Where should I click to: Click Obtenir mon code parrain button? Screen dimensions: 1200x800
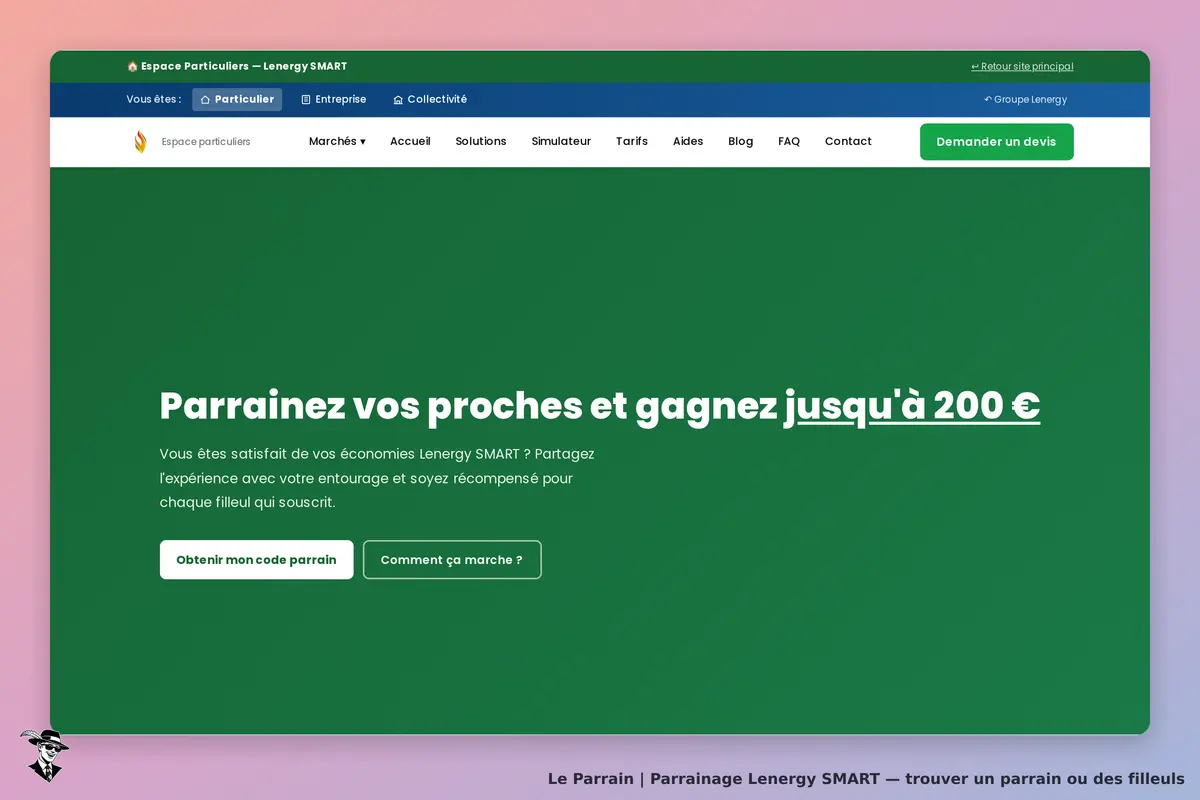pos(257,560)
